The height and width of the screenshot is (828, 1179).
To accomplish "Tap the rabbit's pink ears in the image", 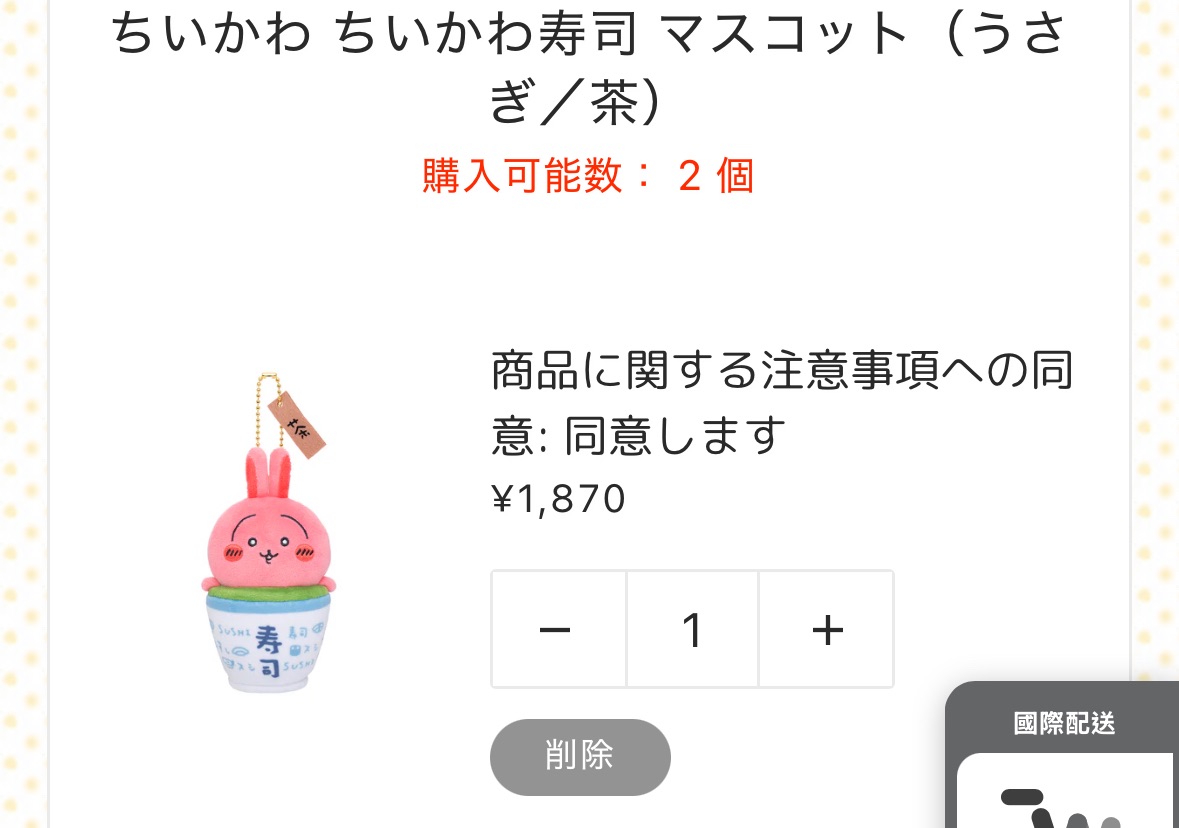I will coord(268,474).
